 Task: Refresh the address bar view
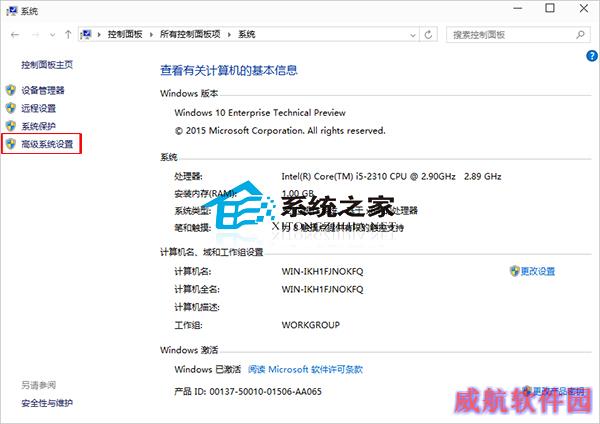429,35
